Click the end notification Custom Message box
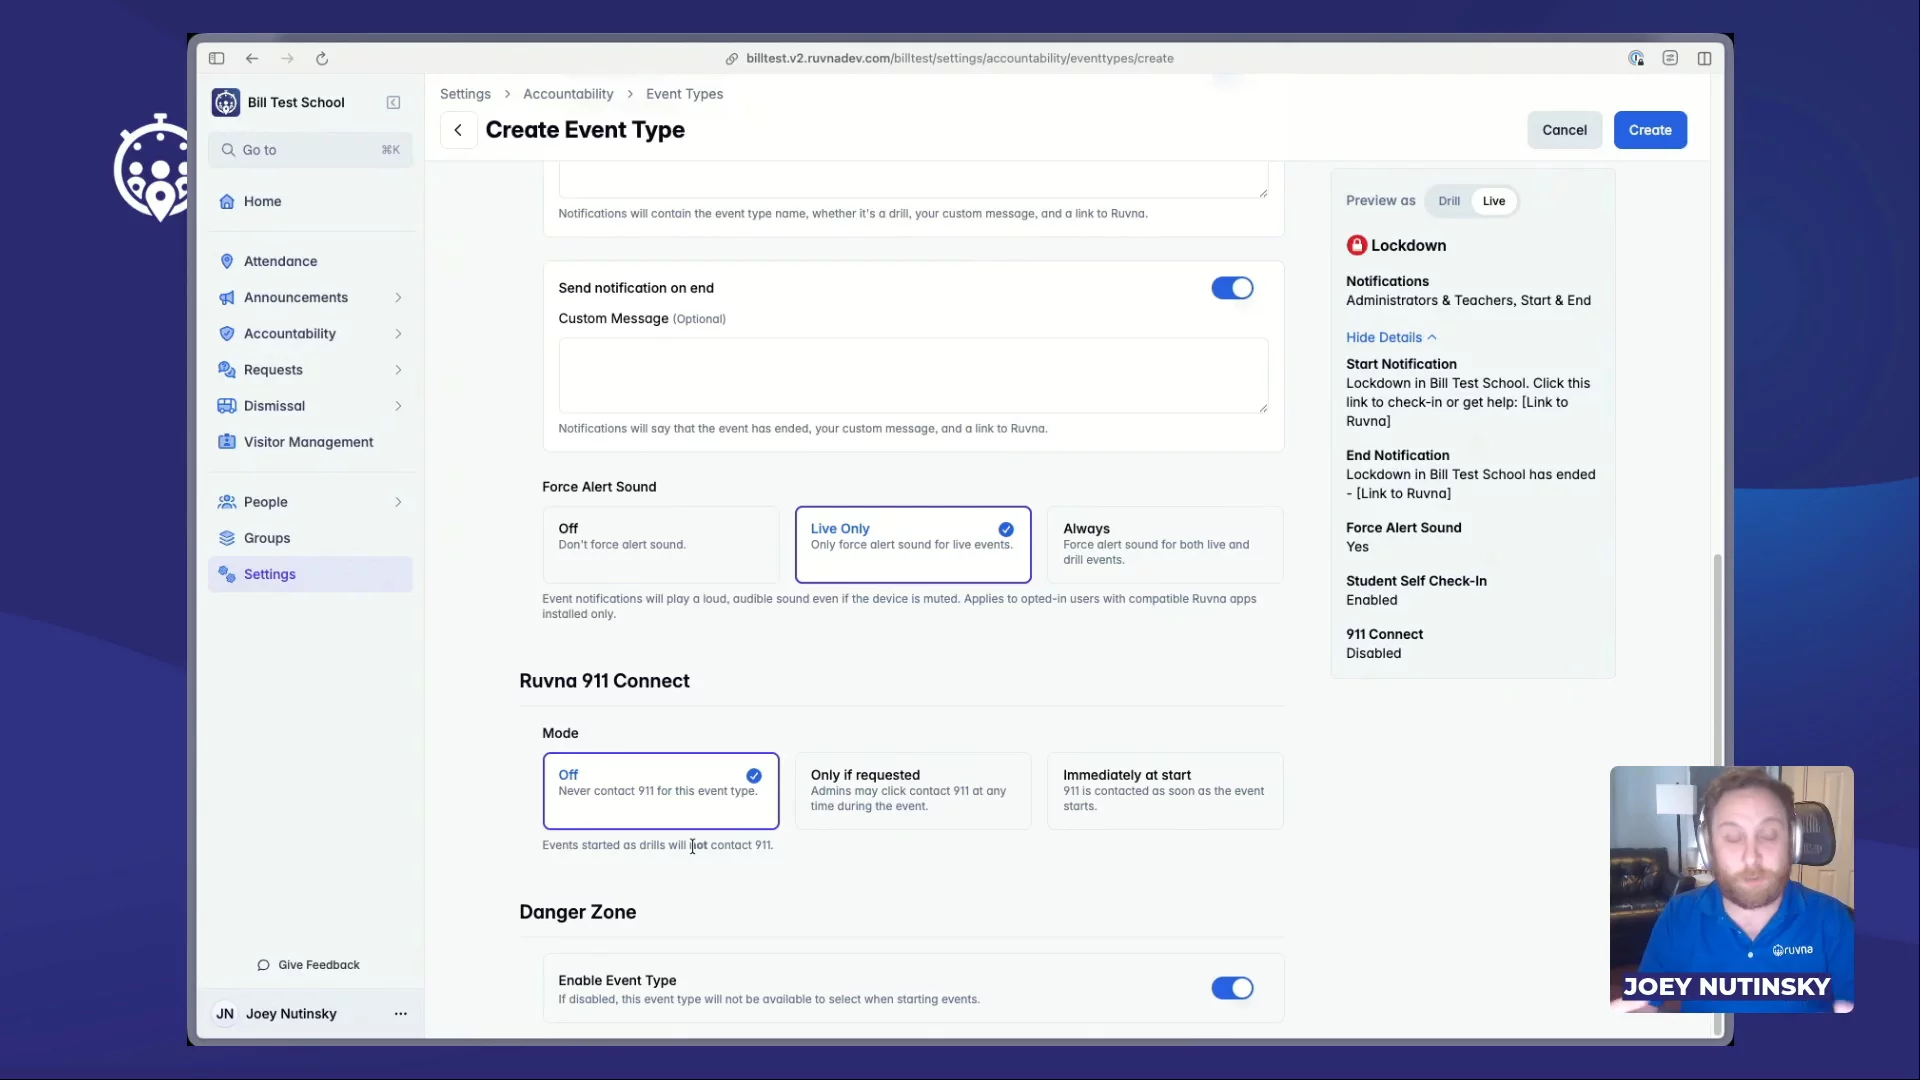The height and width of the screenshot is (1080, 1920). pyautogui.click(x=913, y=375)
